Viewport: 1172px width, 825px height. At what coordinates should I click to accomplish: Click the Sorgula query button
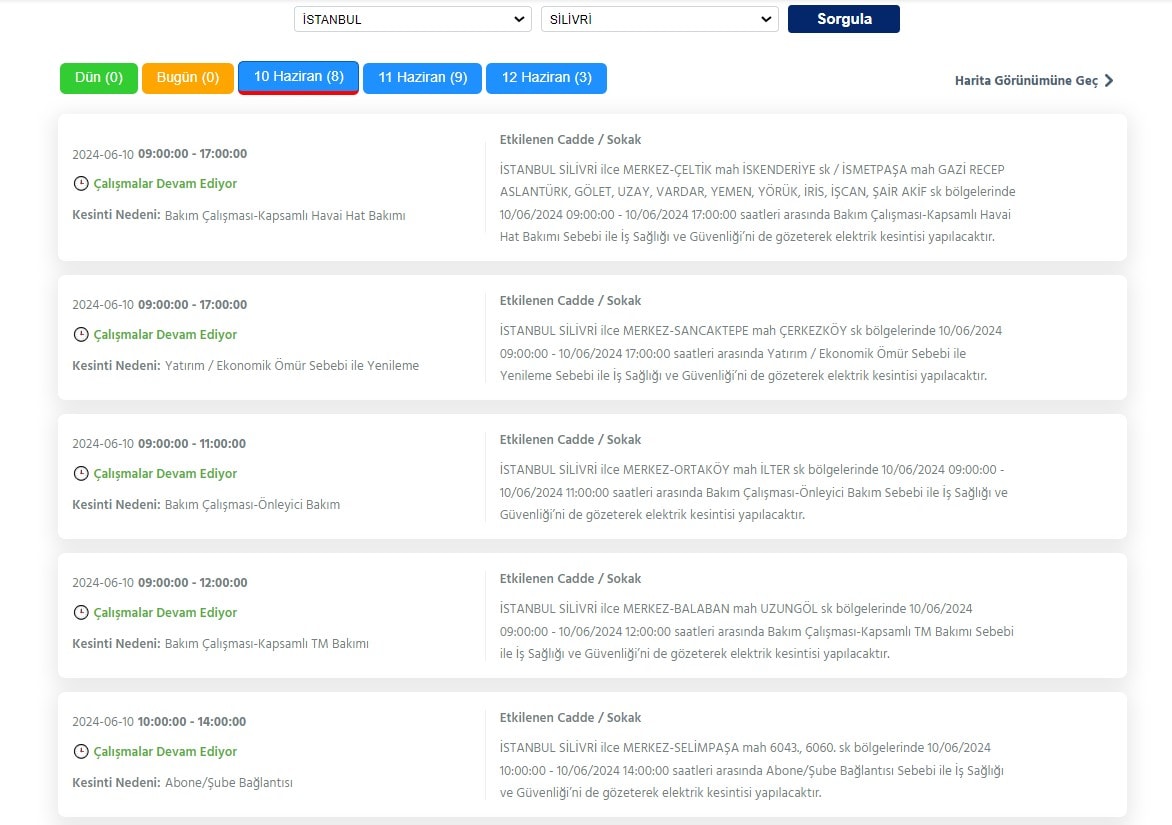(x=844, y=19)
